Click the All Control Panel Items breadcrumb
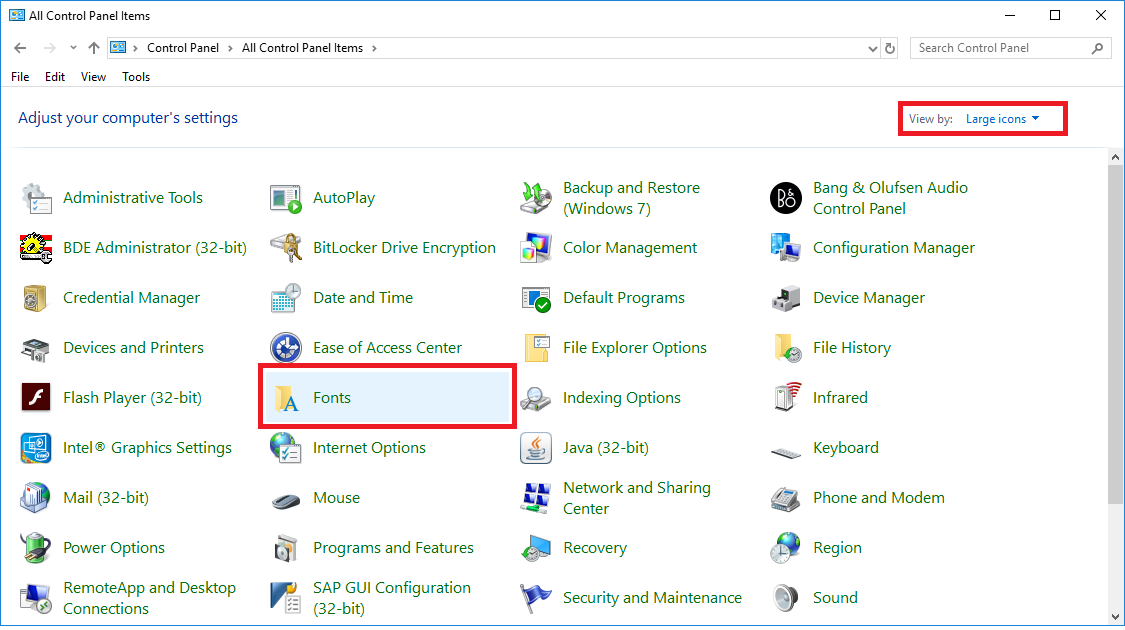Image resolution: width=1125 pixels, height=630 pixels. [302, 48]
